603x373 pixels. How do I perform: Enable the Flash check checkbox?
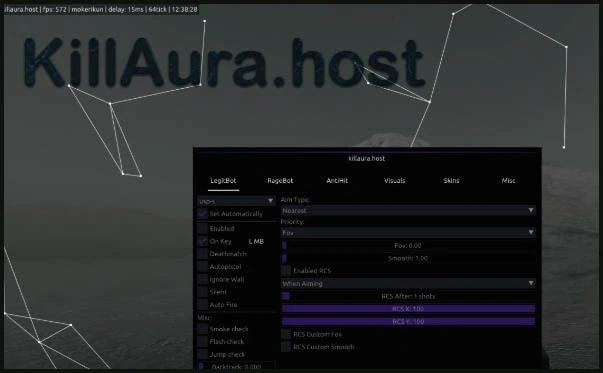[202, 341]
